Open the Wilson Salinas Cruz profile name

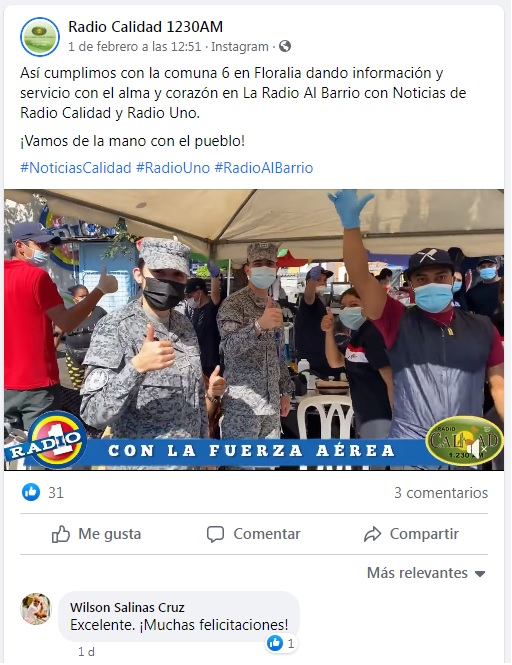(127, 607)
